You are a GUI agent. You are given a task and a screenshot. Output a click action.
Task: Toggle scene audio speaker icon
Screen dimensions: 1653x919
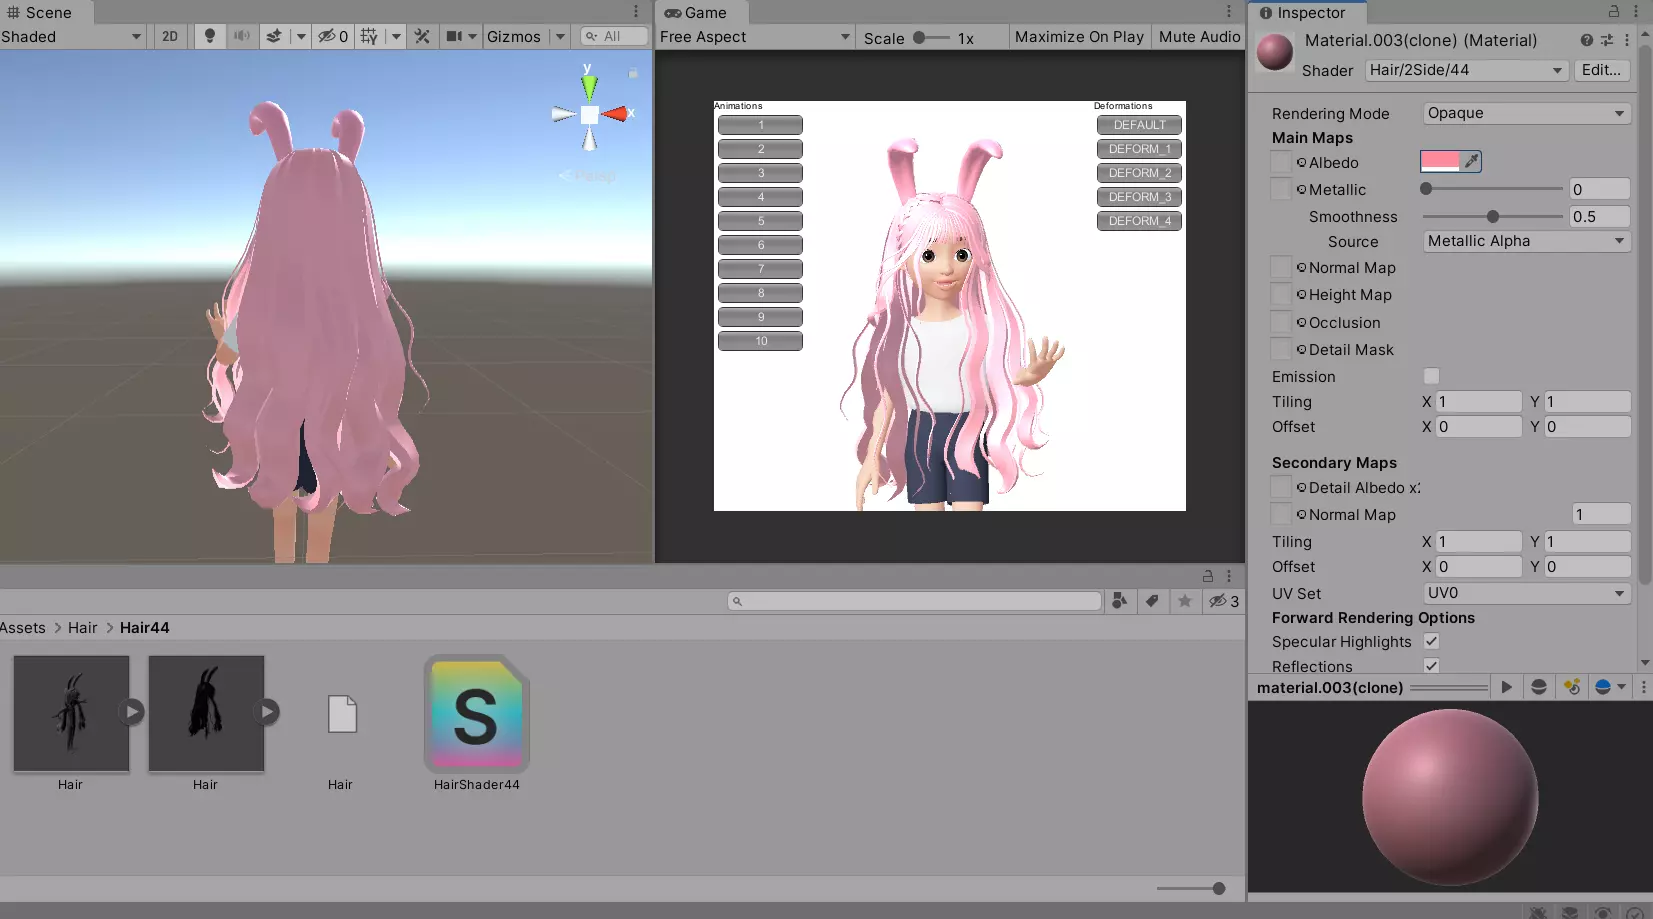241,36
